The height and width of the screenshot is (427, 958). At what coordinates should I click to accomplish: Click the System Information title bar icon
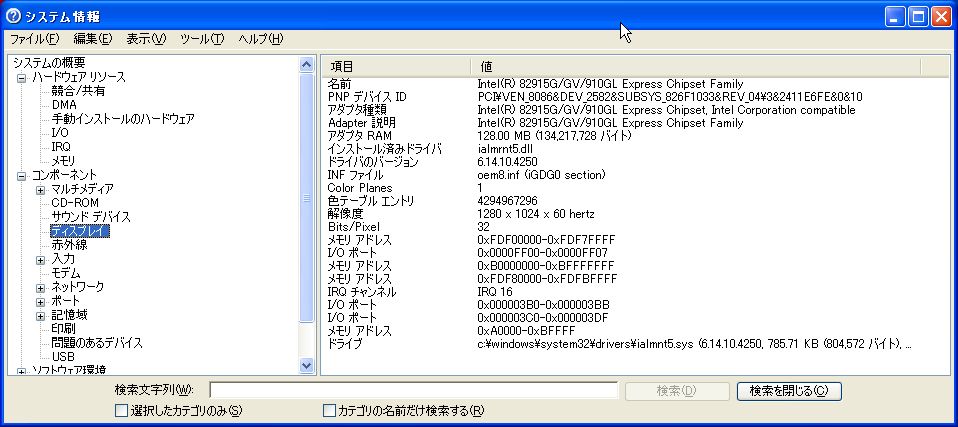tap(13, 16)
